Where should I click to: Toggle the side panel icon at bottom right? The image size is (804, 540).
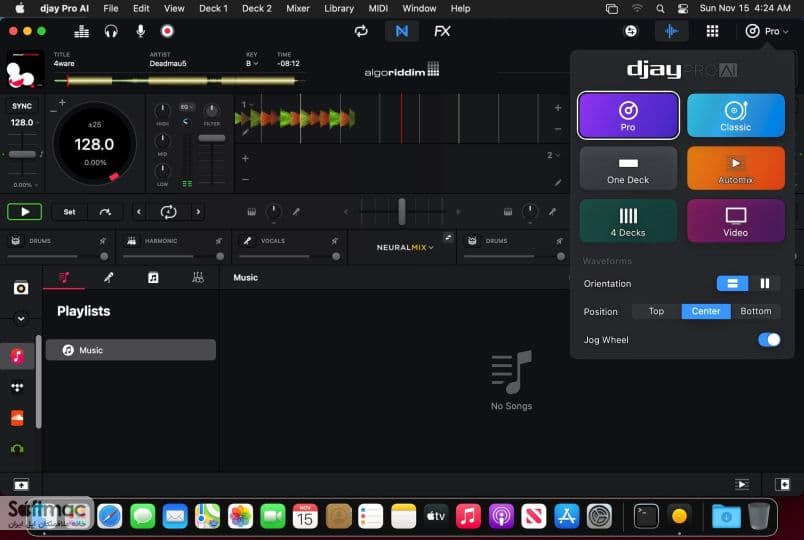pyautogui.click(x=782, y=484)
